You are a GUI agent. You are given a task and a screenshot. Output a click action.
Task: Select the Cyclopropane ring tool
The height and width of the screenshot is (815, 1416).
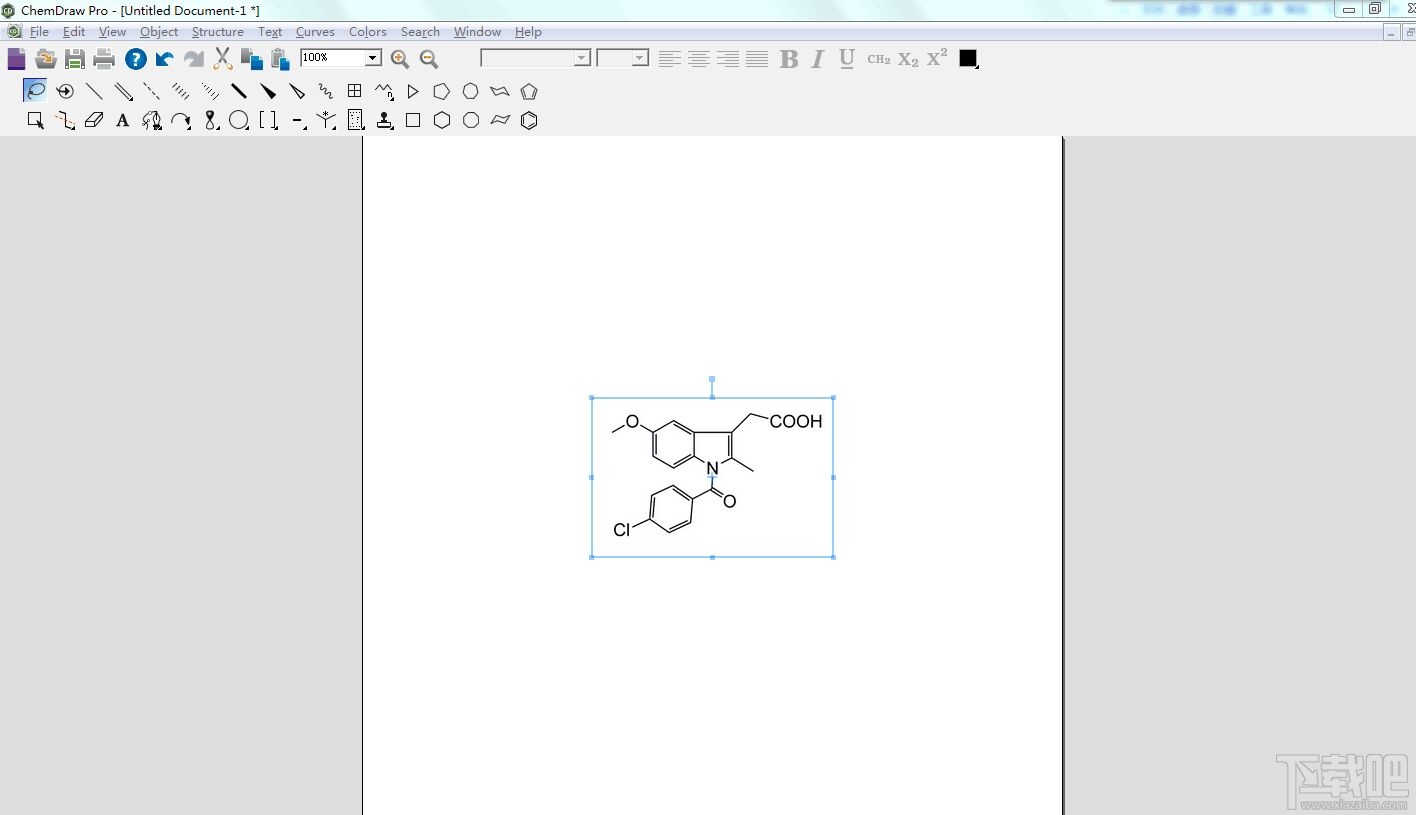pos(413,91)
